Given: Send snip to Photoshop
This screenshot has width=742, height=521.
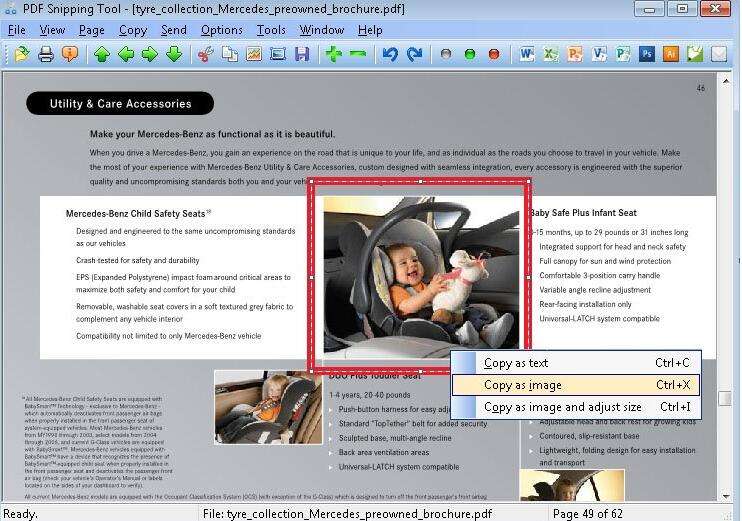Looking at the screenshot, I should (x=647, y=54).
